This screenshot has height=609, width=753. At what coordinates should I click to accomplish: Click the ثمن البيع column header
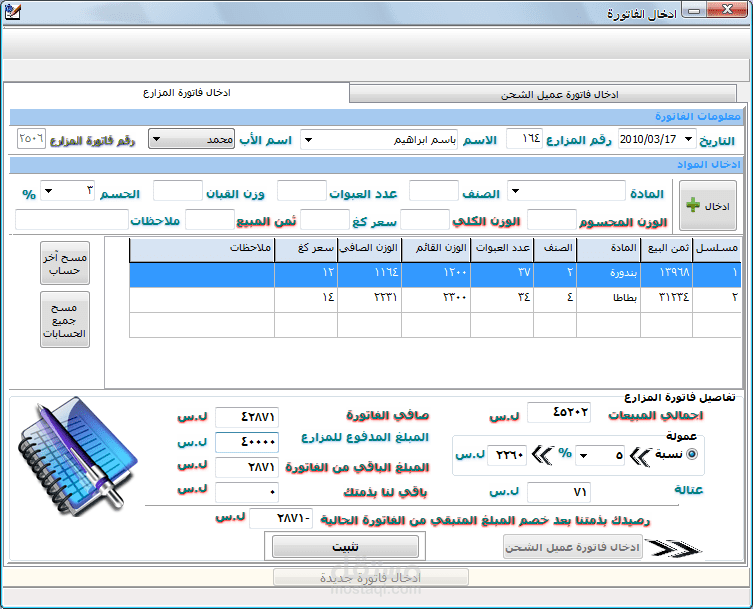[x=667, y=248]
